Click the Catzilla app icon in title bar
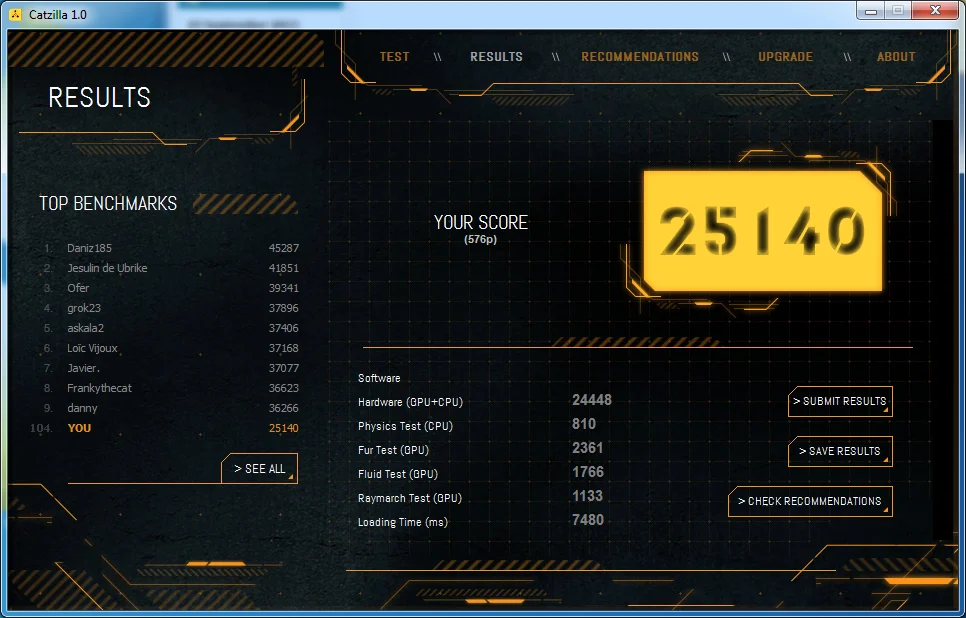Image resolution: width=966 pixels, height=618 pixels. tap(15, 14)
